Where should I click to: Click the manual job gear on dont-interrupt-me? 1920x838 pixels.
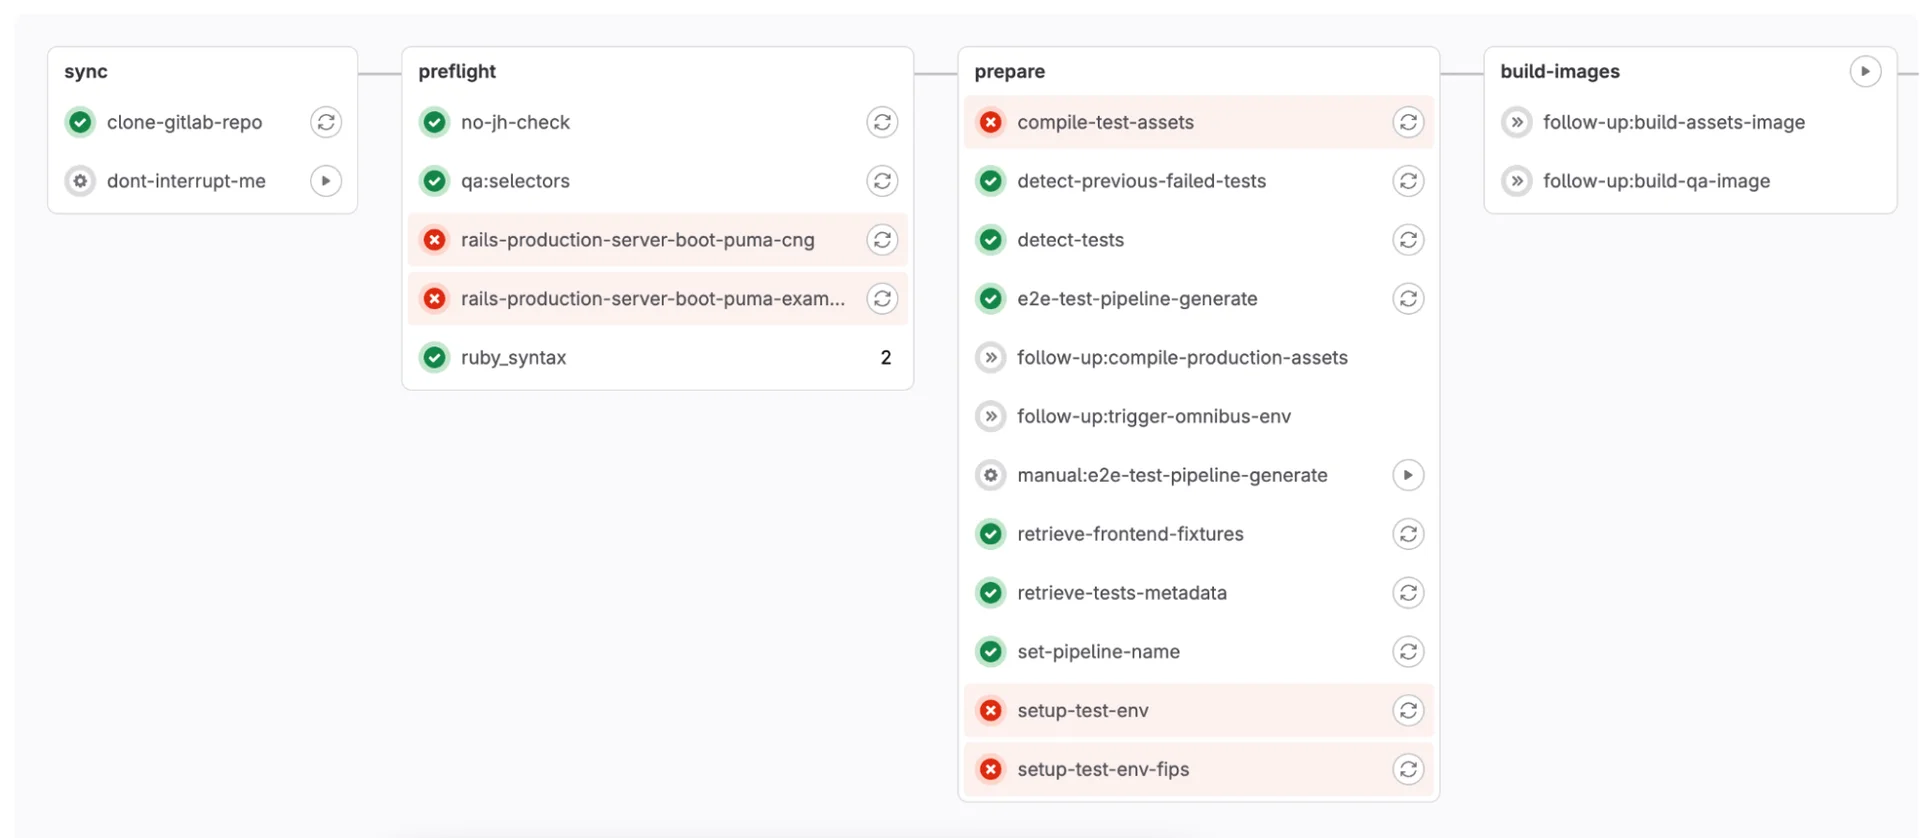[x=79, y=181]
